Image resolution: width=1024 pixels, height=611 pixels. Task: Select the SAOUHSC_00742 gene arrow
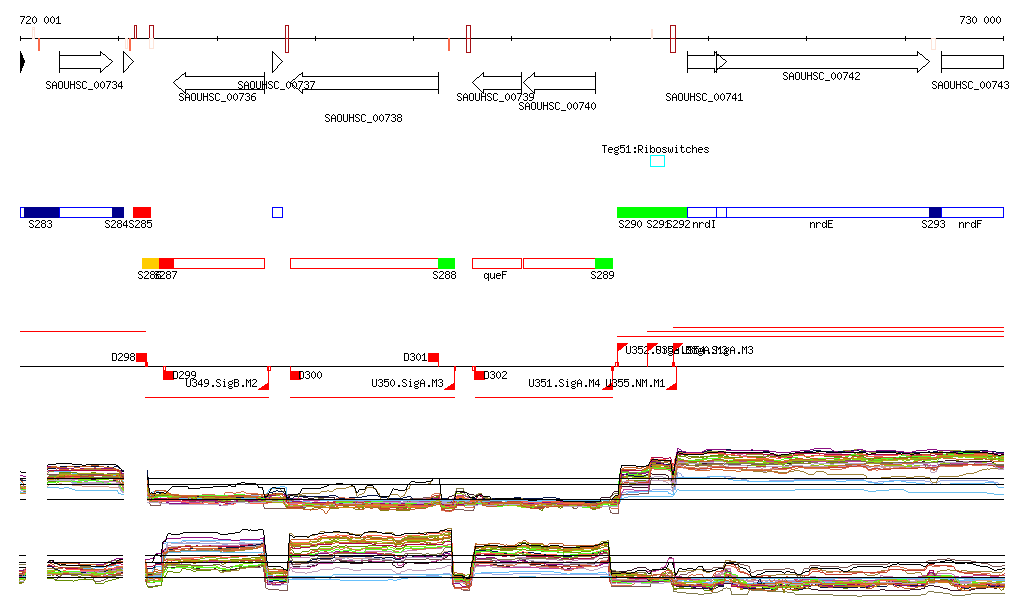pyautogui.click(x=823, y=62)
